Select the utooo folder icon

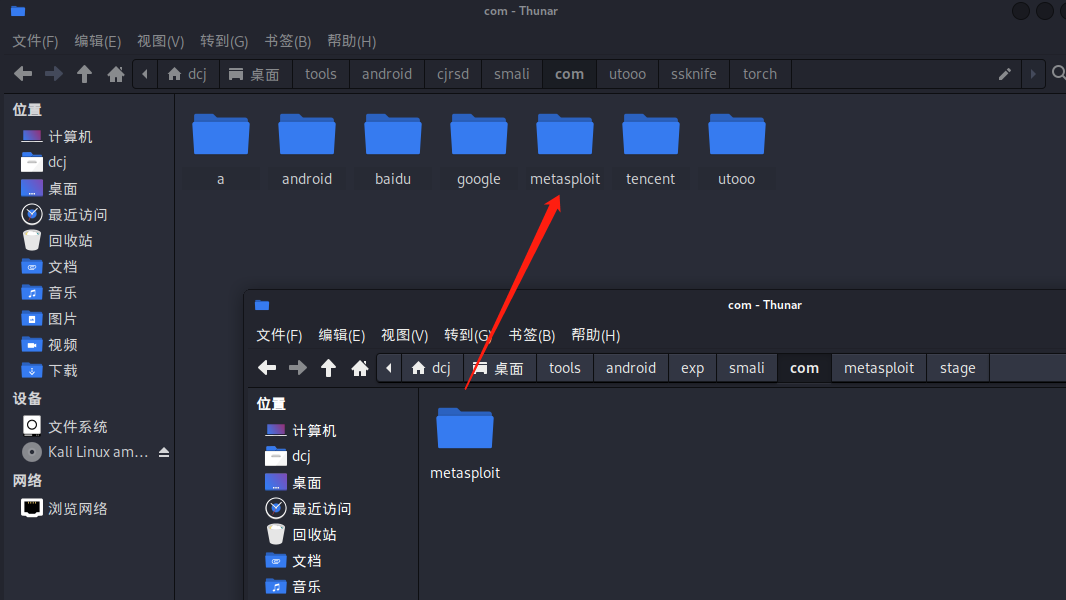[x=737, y=135]
